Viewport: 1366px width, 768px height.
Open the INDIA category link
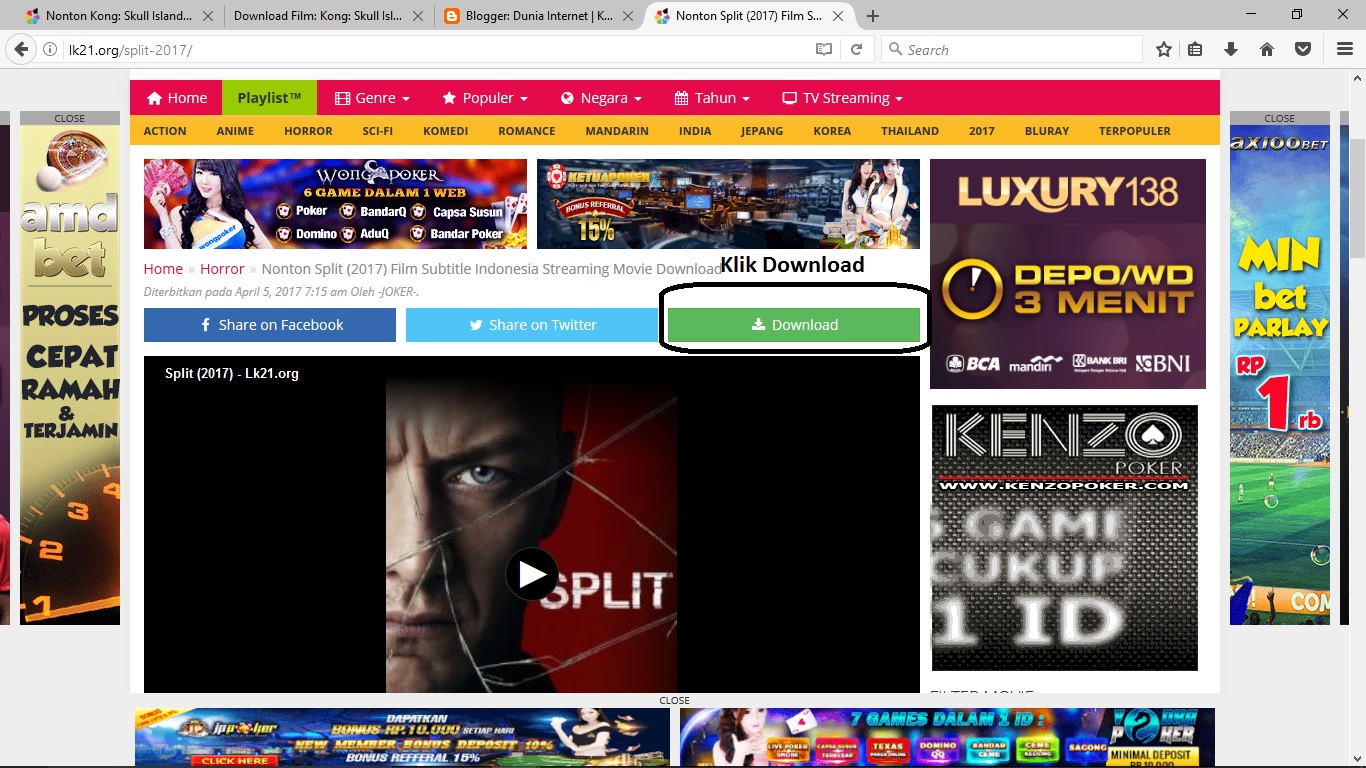pyautogui.click(x=695, y=131)
